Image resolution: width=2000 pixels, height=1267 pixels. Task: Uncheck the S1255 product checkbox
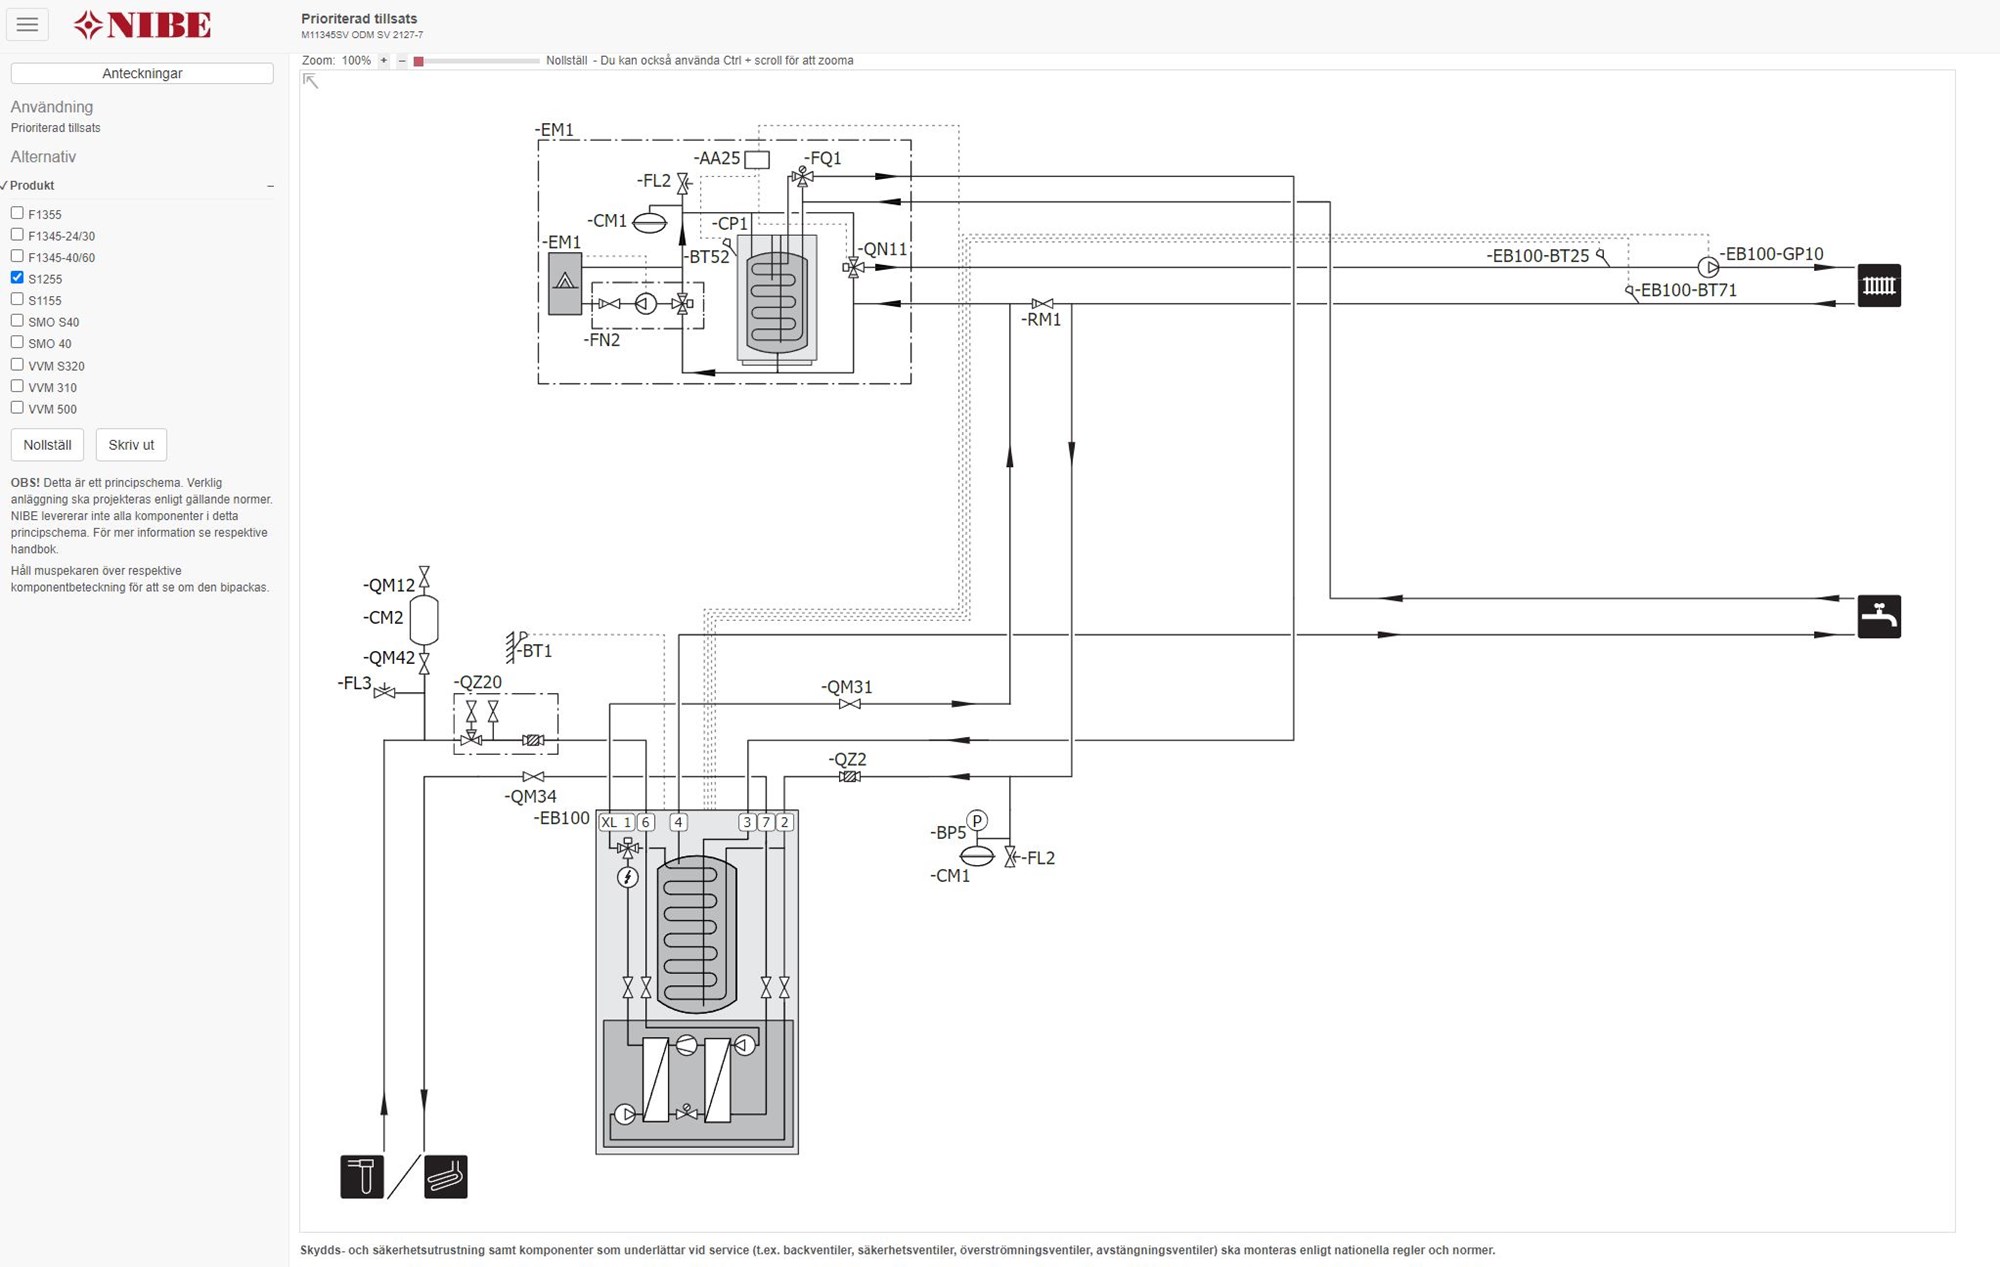17,278
